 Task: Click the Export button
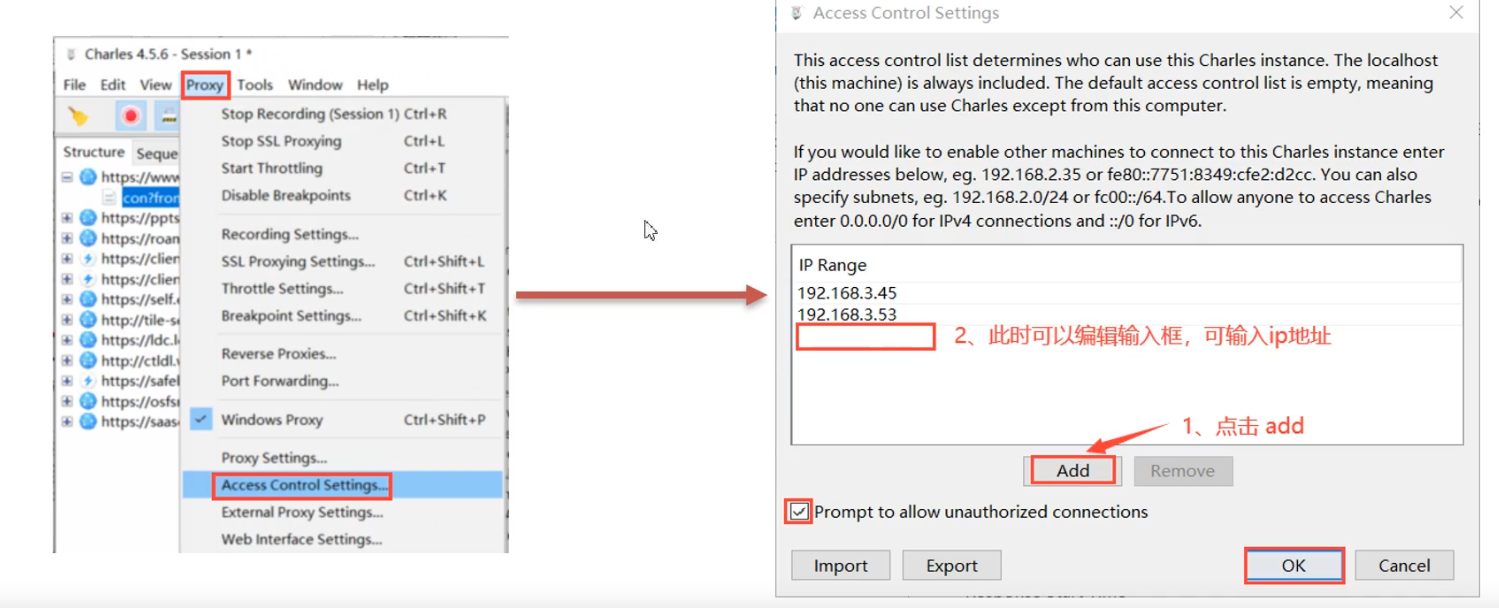click(x=952, y=565)
